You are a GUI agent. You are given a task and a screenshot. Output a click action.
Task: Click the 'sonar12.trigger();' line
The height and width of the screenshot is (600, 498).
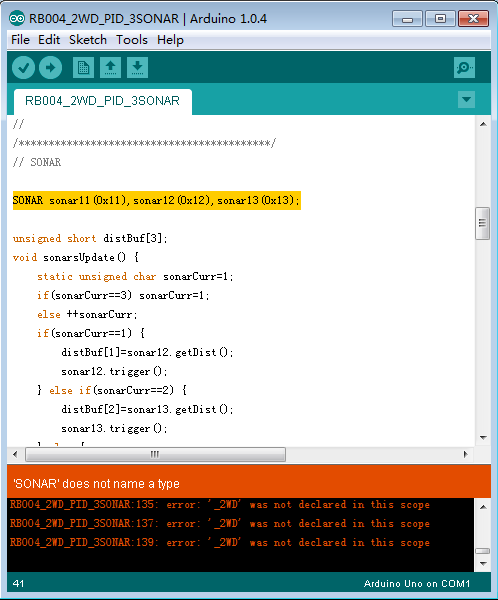[x=114, y=372]
